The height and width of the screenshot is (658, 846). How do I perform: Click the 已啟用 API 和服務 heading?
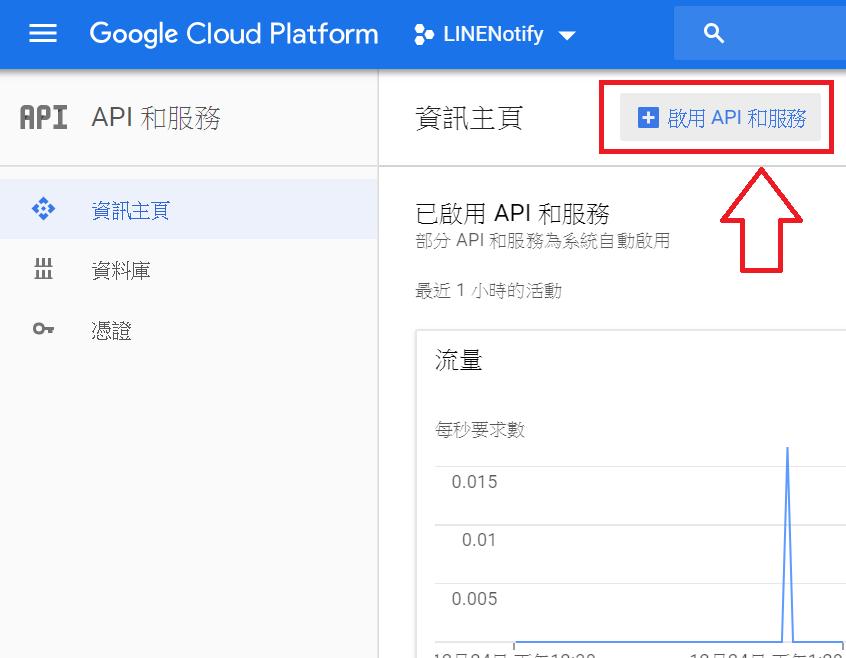(513, 214)
